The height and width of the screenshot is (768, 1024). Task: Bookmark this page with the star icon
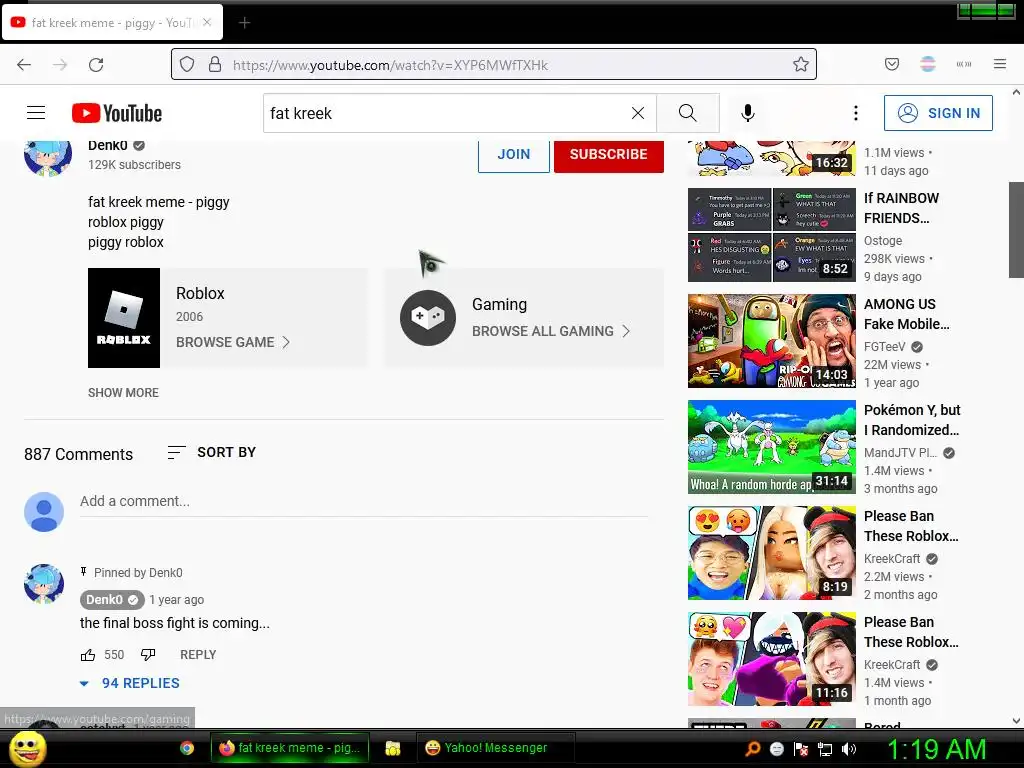[801, 64]
